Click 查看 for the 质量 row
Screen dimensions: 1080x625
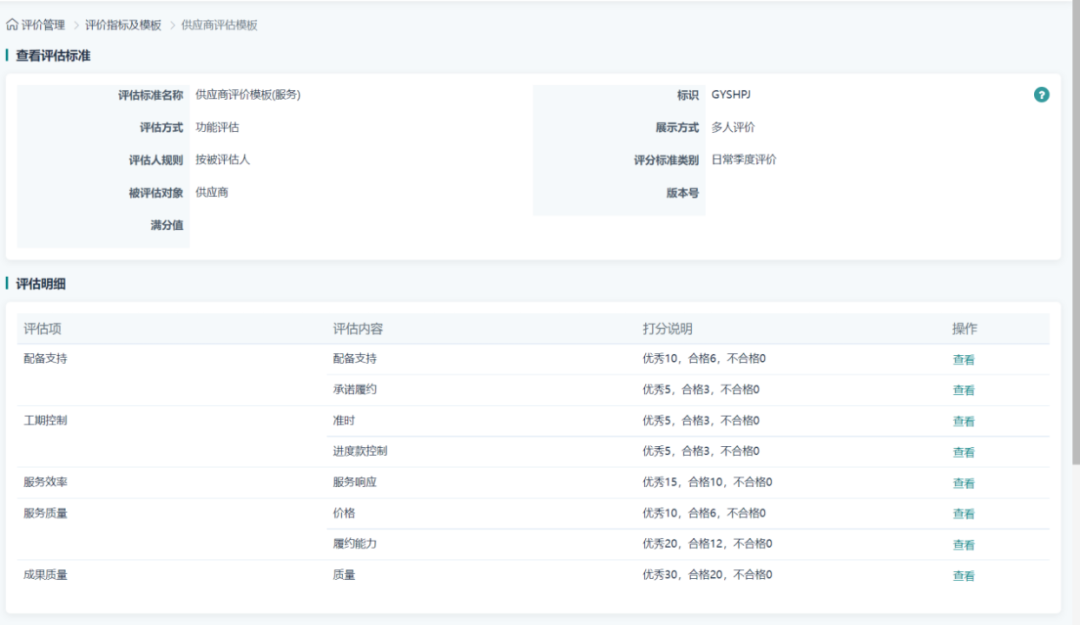coord(963,576)
